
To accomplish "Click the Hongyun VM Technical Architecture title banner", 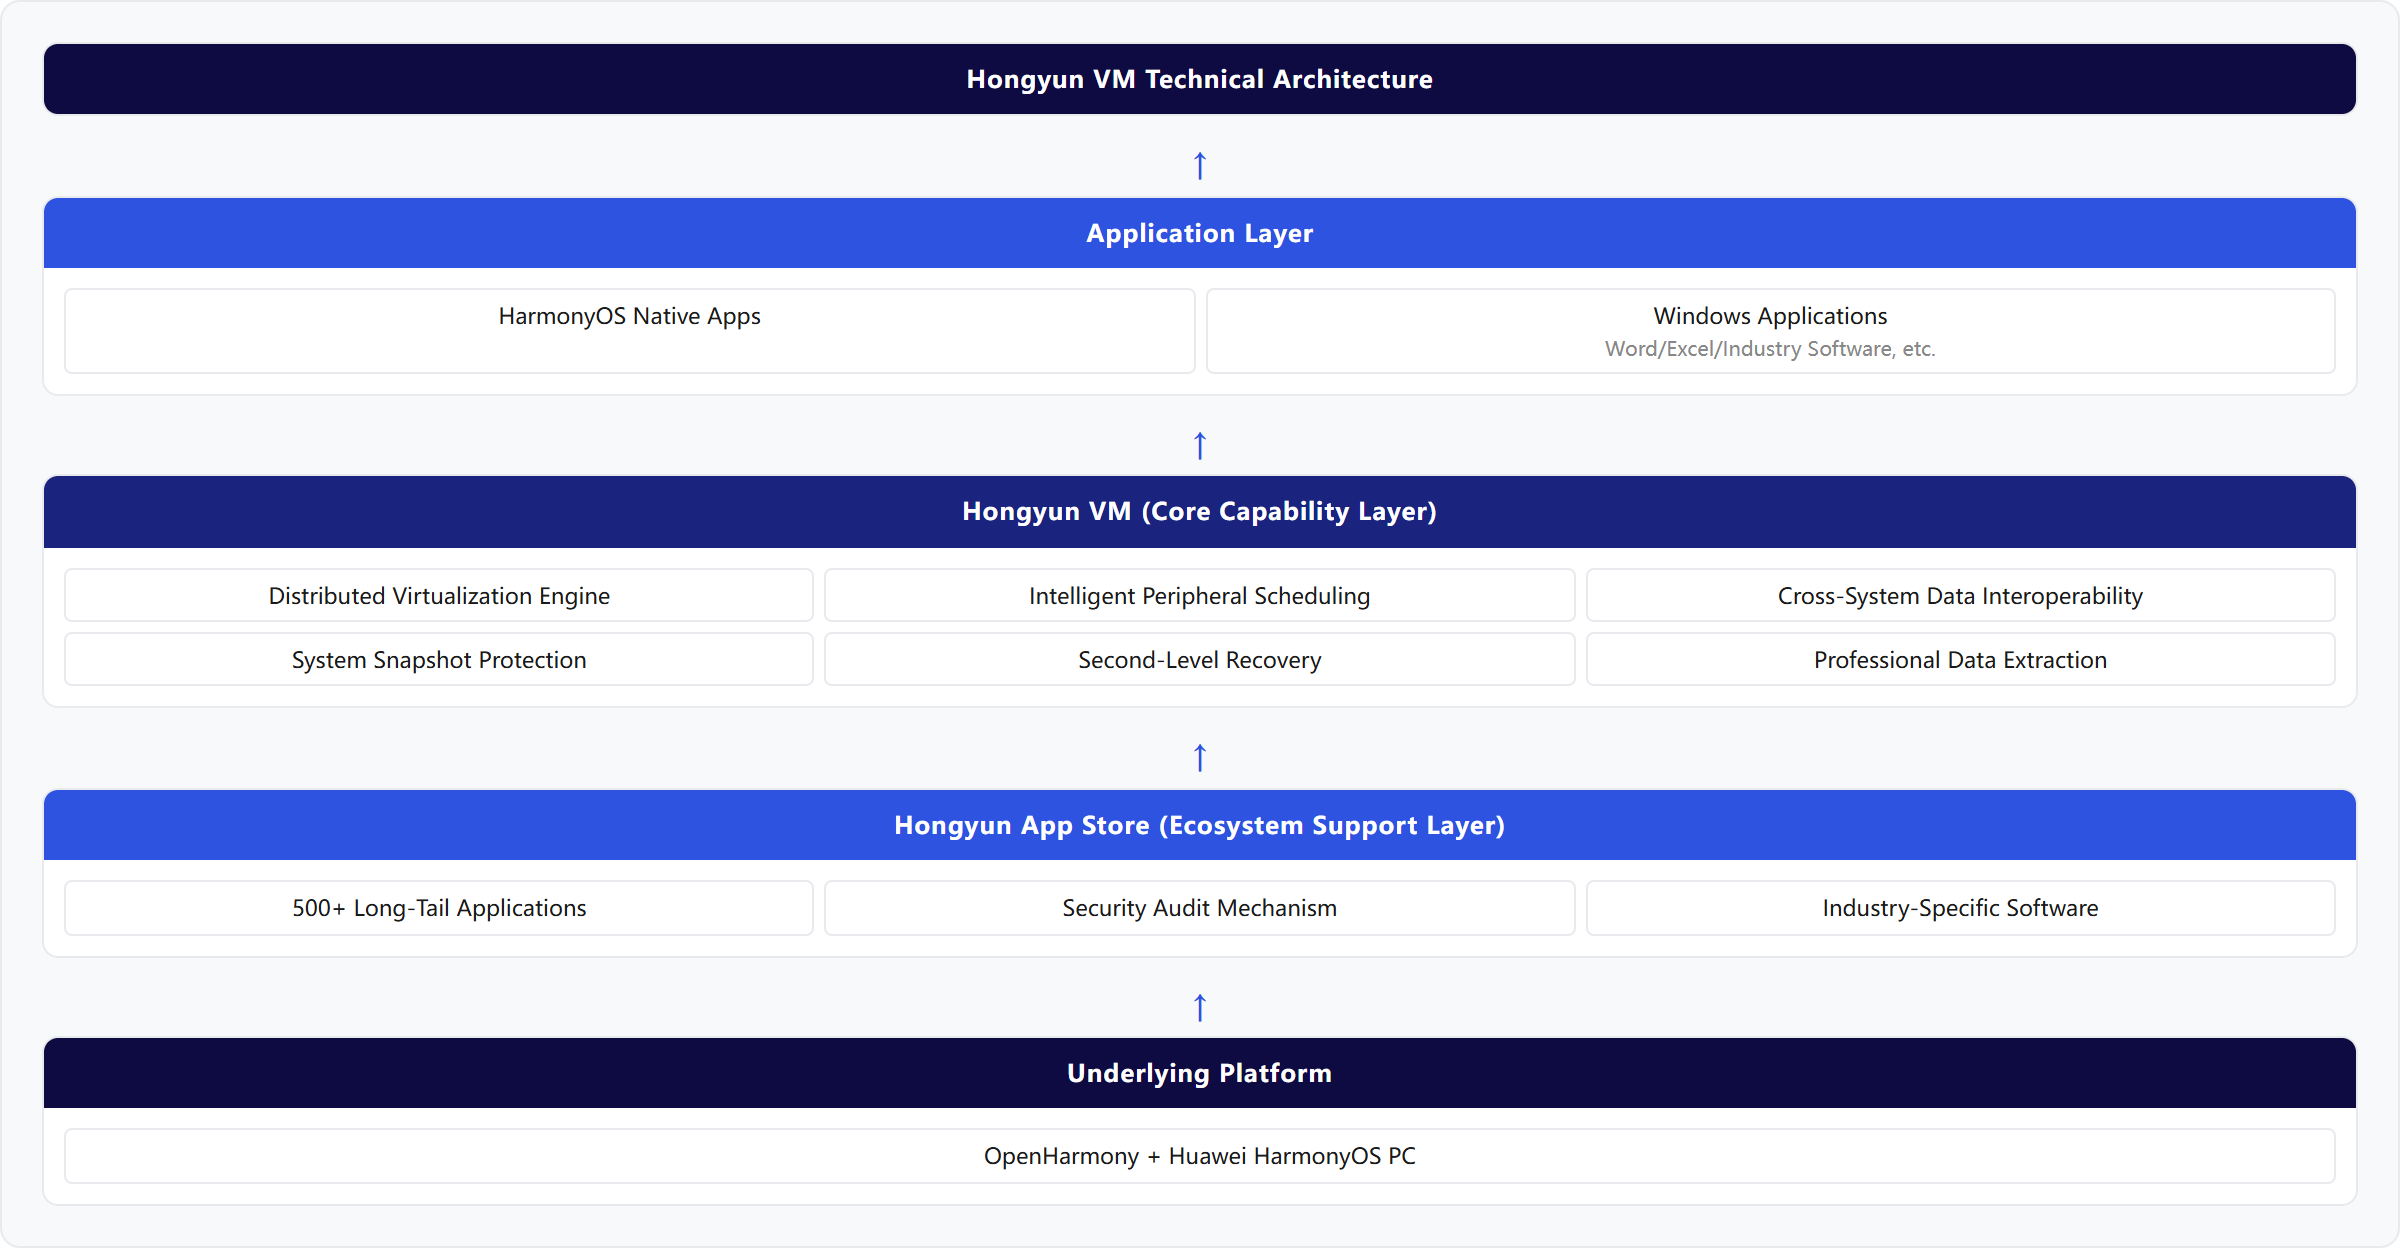I will tap(1200, 79).
